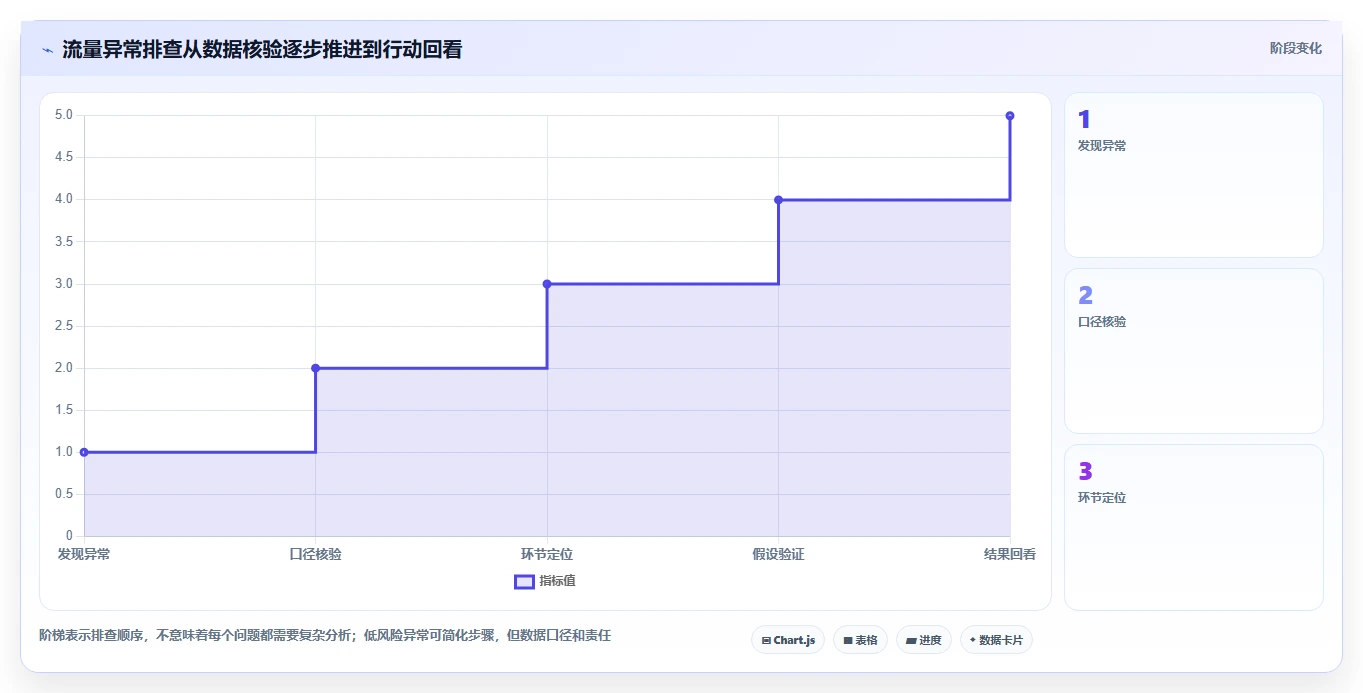
Task: Open the 口径核验 step card numbered 2
Action: (x=1194, y=351)
